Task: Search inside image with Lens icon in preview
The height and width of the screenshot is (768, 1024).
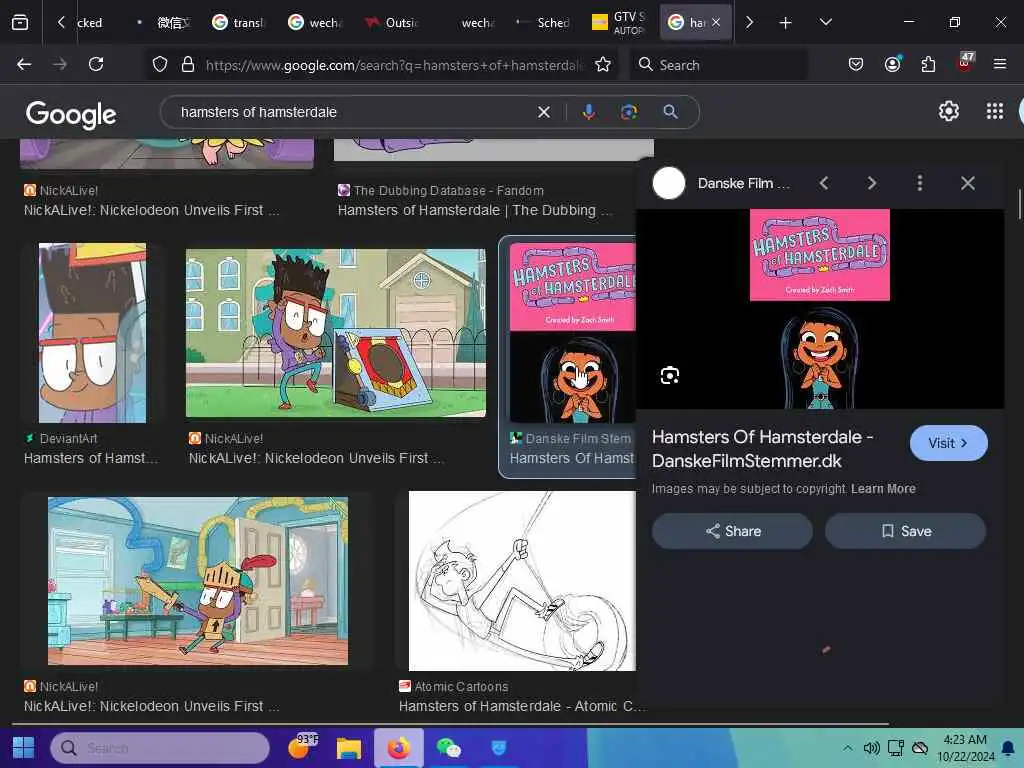Action: pos(669,376)
